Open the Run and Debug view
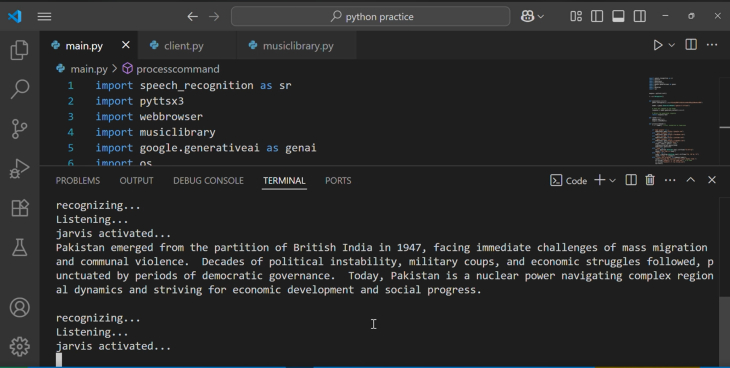The width and height of the screenshot is (730, 368). (x=20, y=168)
